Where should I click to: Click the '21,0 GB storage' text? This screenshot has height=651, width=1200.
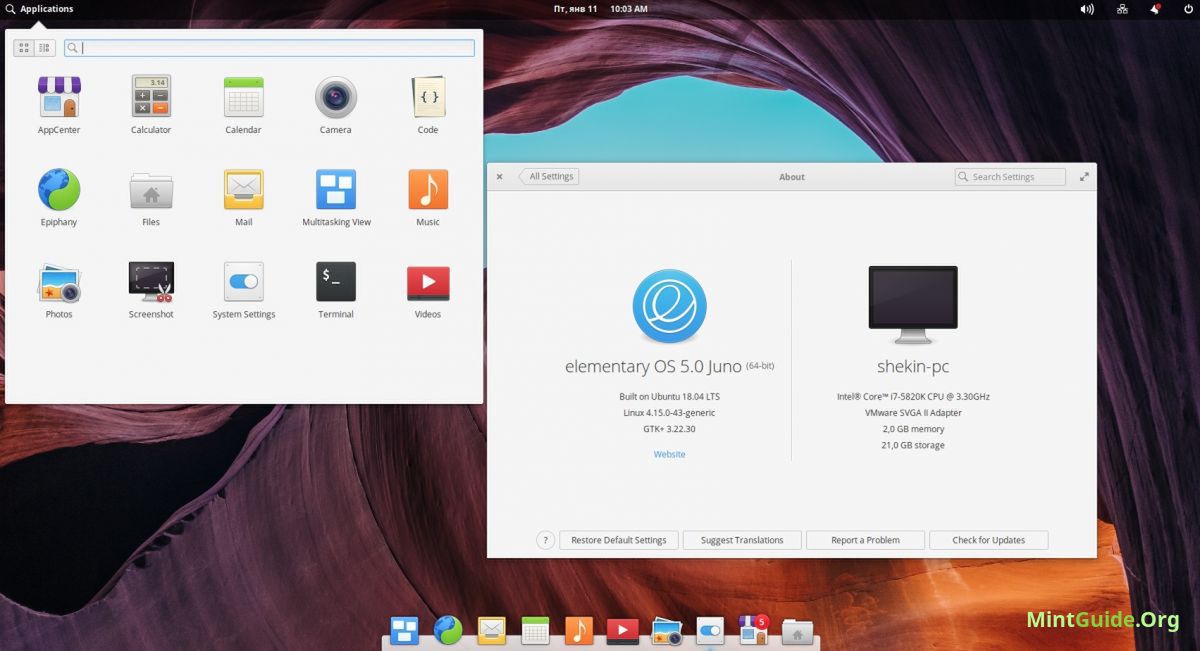[x=913, y=445]
